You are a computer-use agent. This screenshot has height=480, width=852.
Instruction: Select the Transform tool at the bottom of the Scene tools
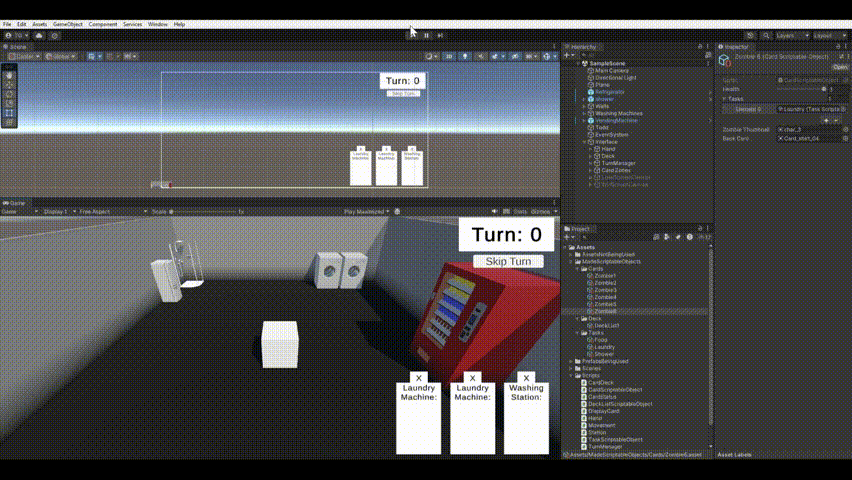pos(9,122)
